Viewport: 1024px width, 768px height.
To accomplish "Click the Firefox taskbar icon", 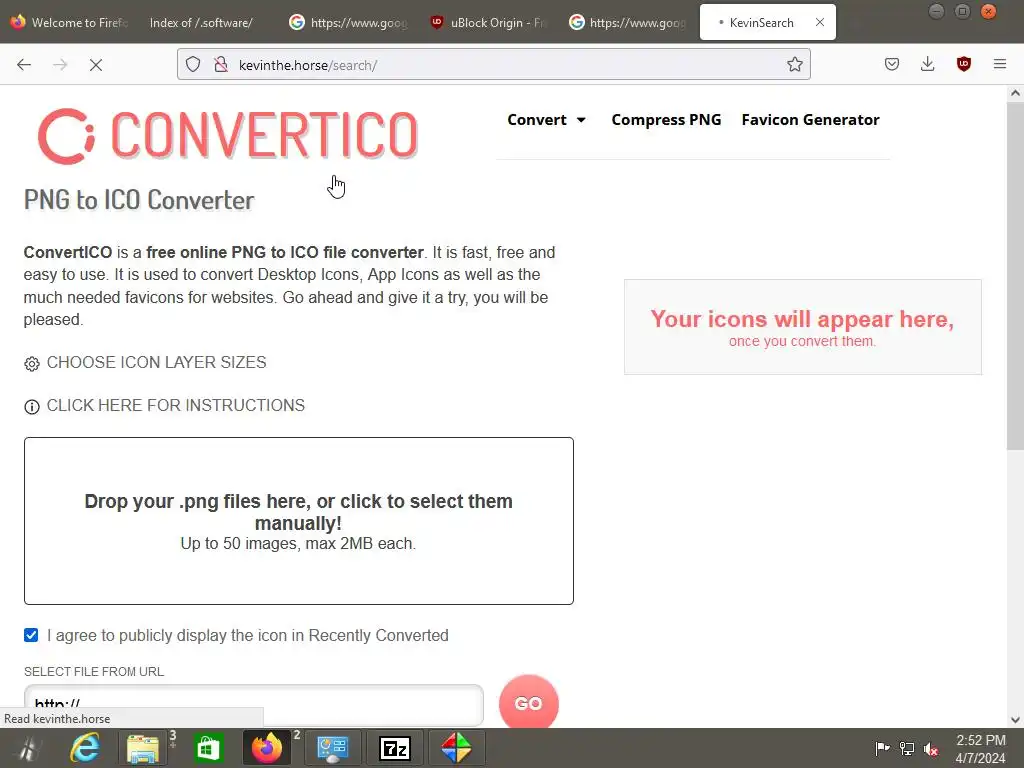I will [266, 748].
